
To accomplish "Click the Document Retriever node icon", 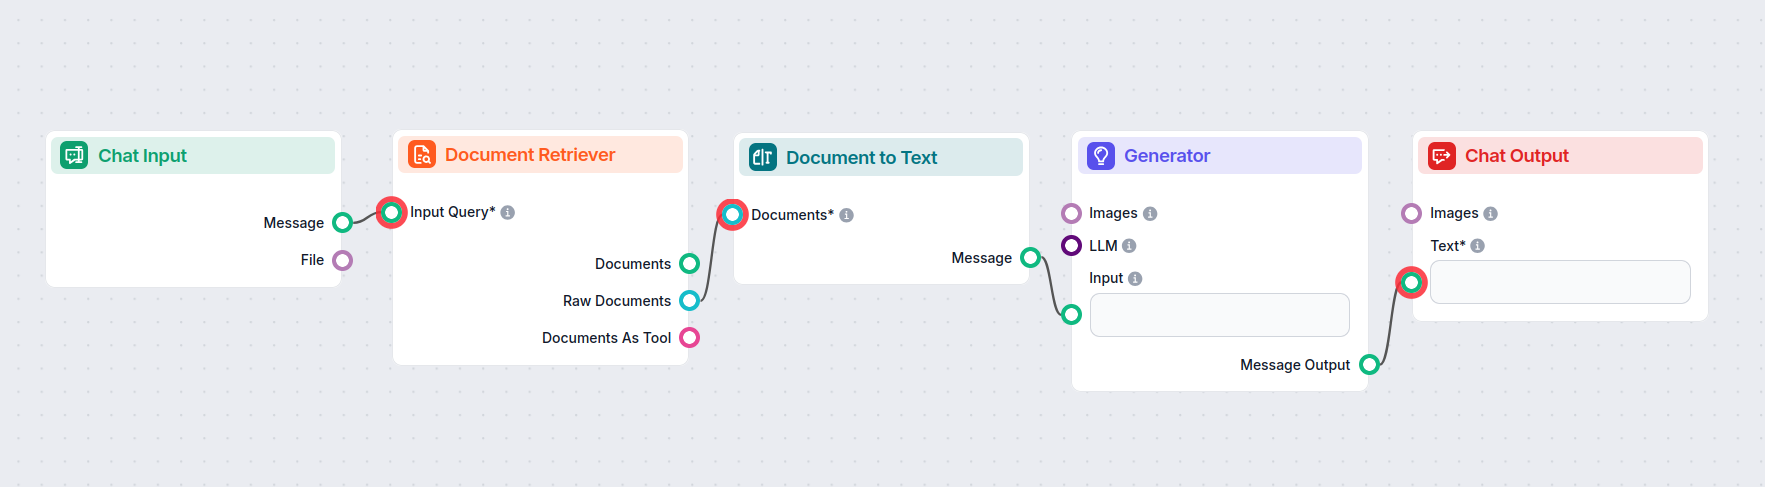I will pos(422,154).
